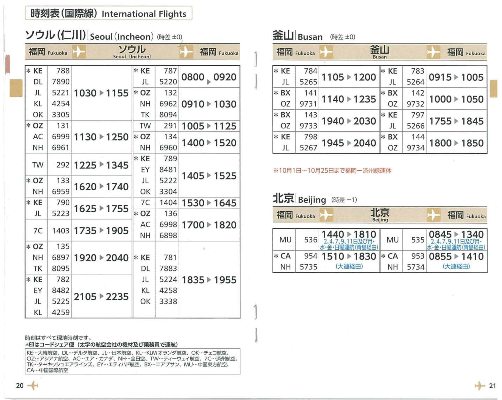Click the second airplane icon in the Busan table header
Screen dimensions: 502x400
click(x=433, y=52)
